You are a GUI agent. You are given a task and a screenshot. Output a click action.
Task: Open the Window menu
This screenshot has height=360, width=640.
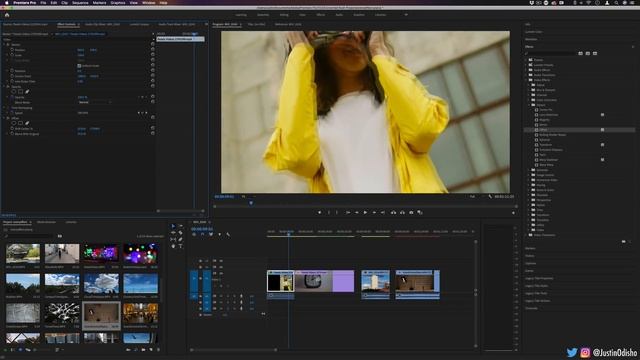pyautogui.click(x=149, y=2)
